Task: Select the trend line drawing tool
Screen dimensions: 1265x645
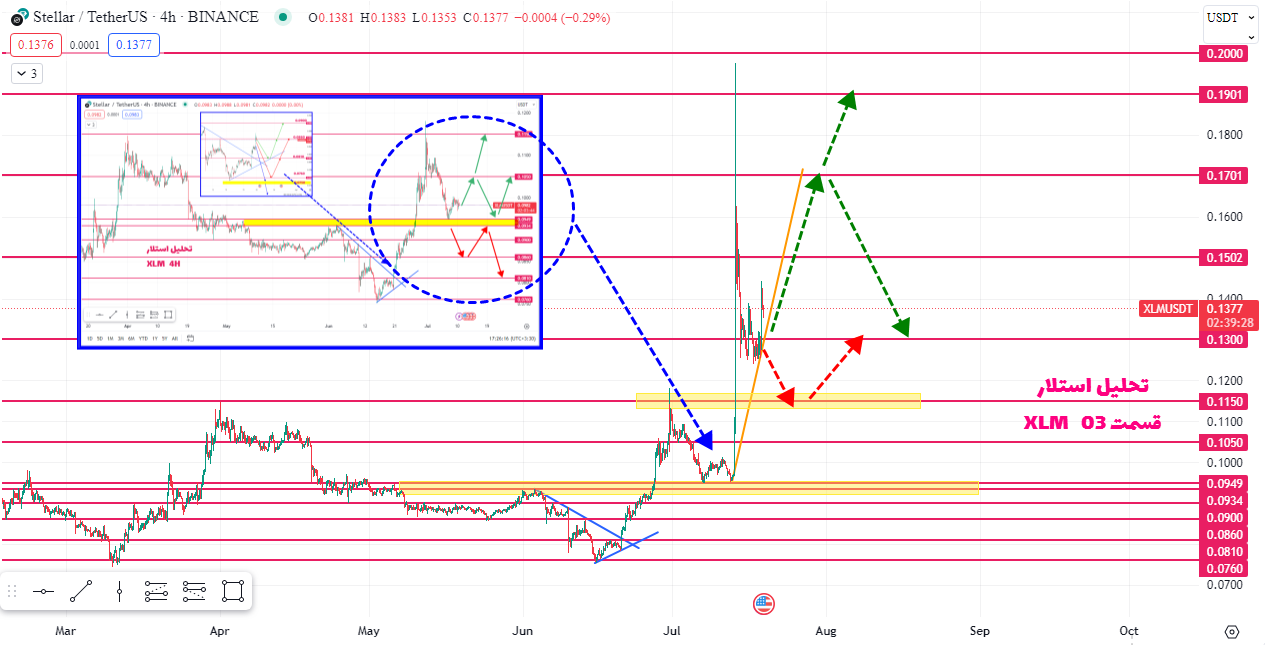Action: coord(81,591)
